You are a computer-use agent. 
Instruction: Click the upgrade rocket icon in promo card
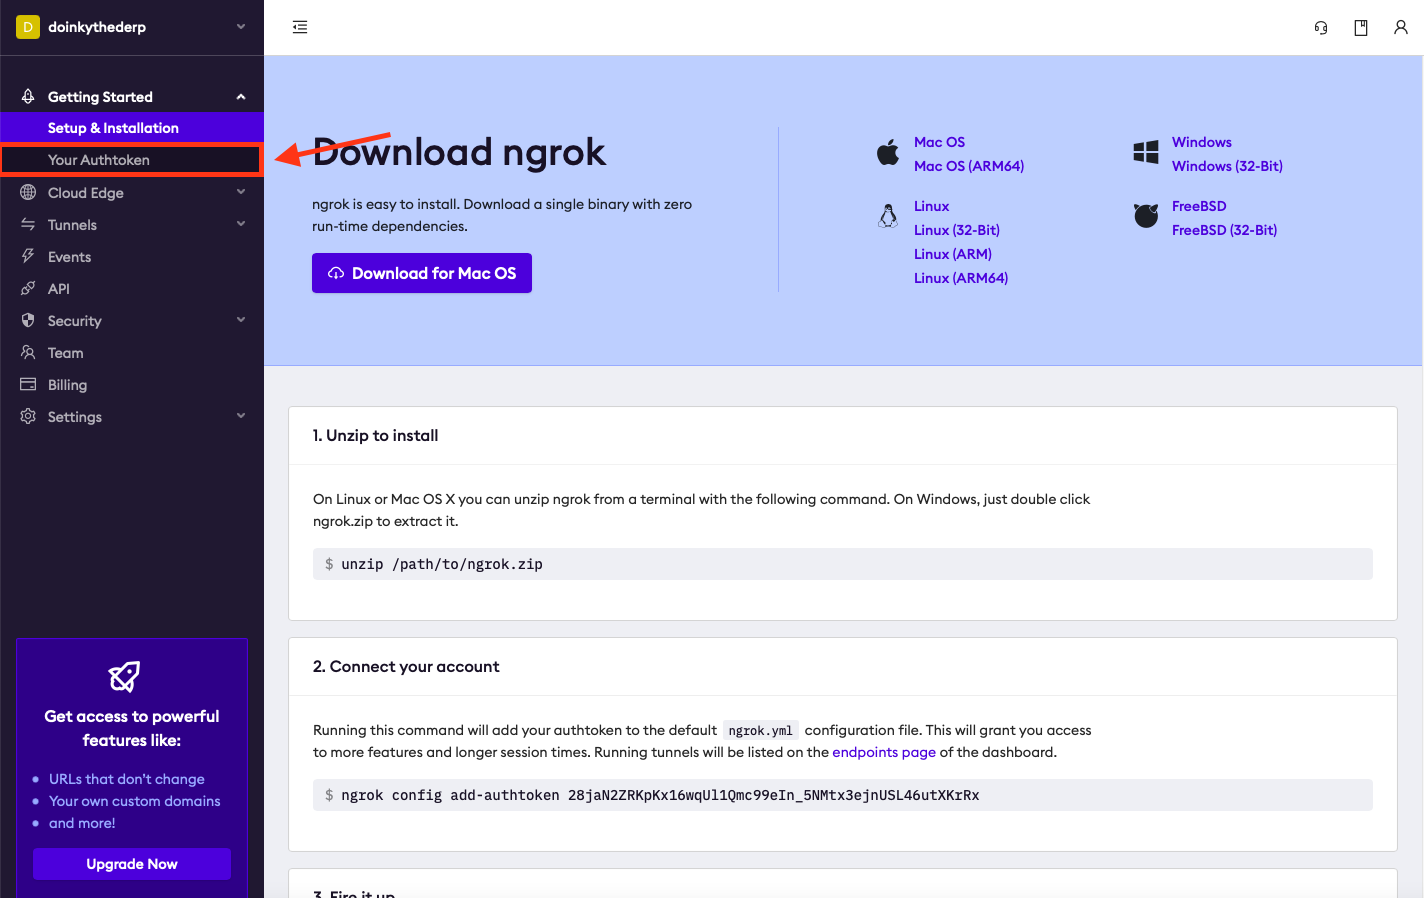[x=124, y=677]
